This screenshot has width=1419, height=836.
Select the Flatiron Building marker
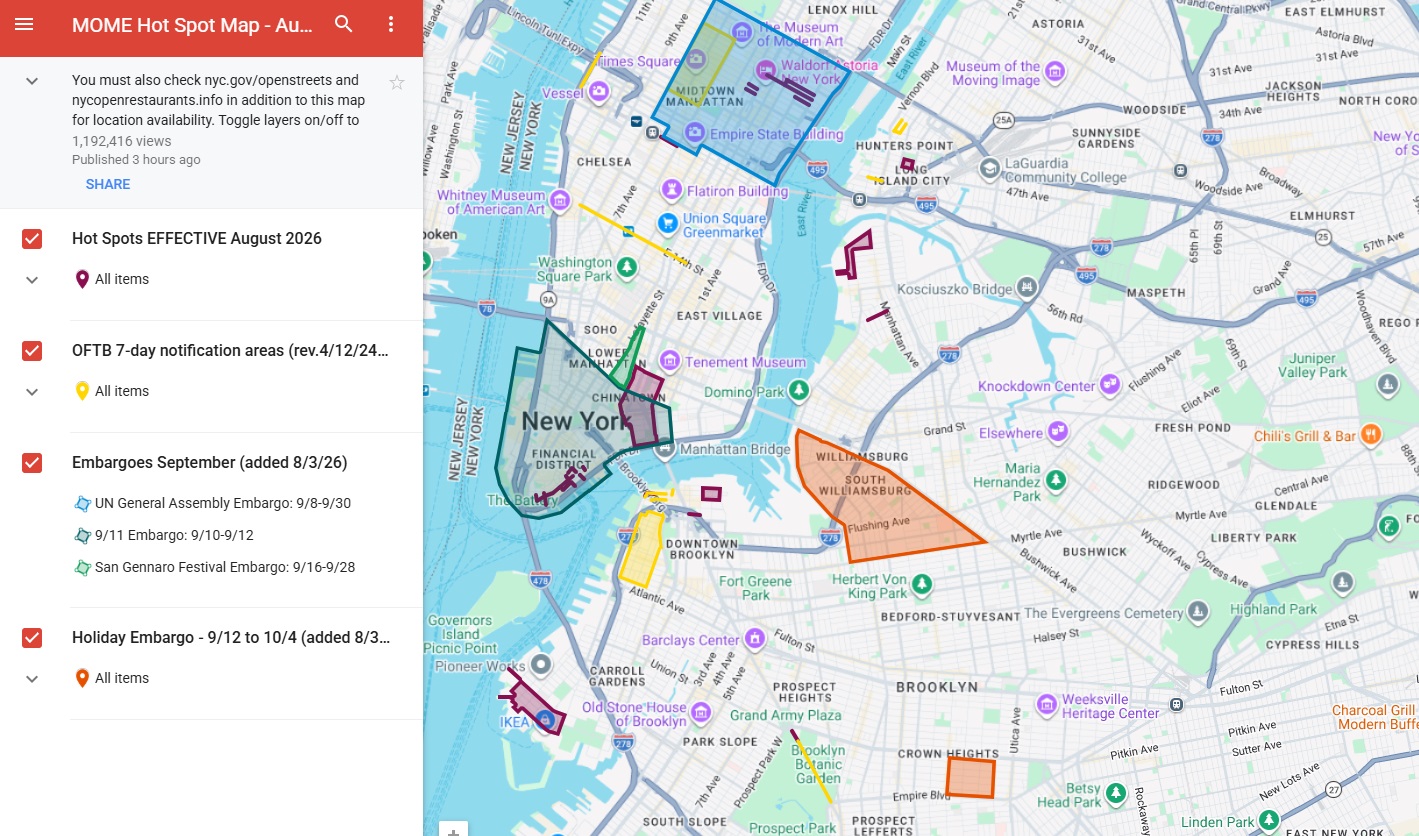pos(674,190)
